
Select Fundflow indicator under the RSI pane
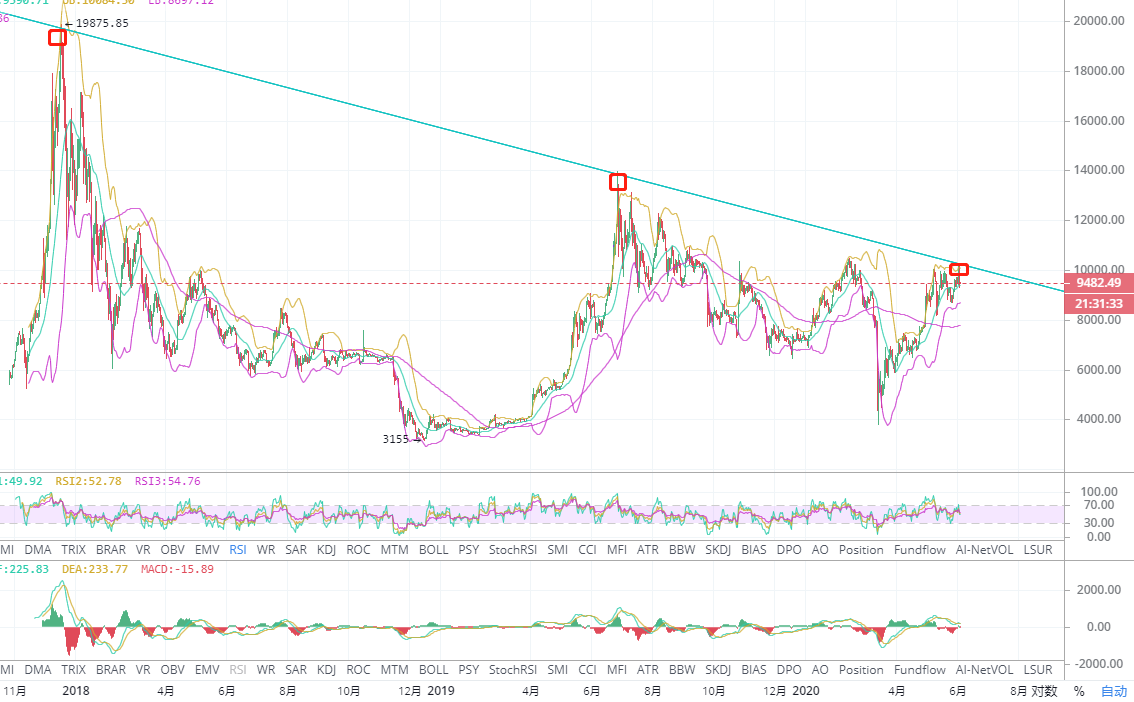[920, 549]
